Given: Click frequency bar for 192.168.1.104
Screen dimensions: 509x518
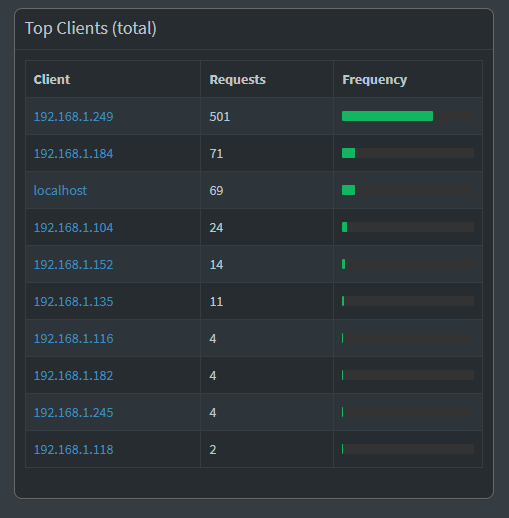Looking at the screenshot, I should [x=408, y=227].
